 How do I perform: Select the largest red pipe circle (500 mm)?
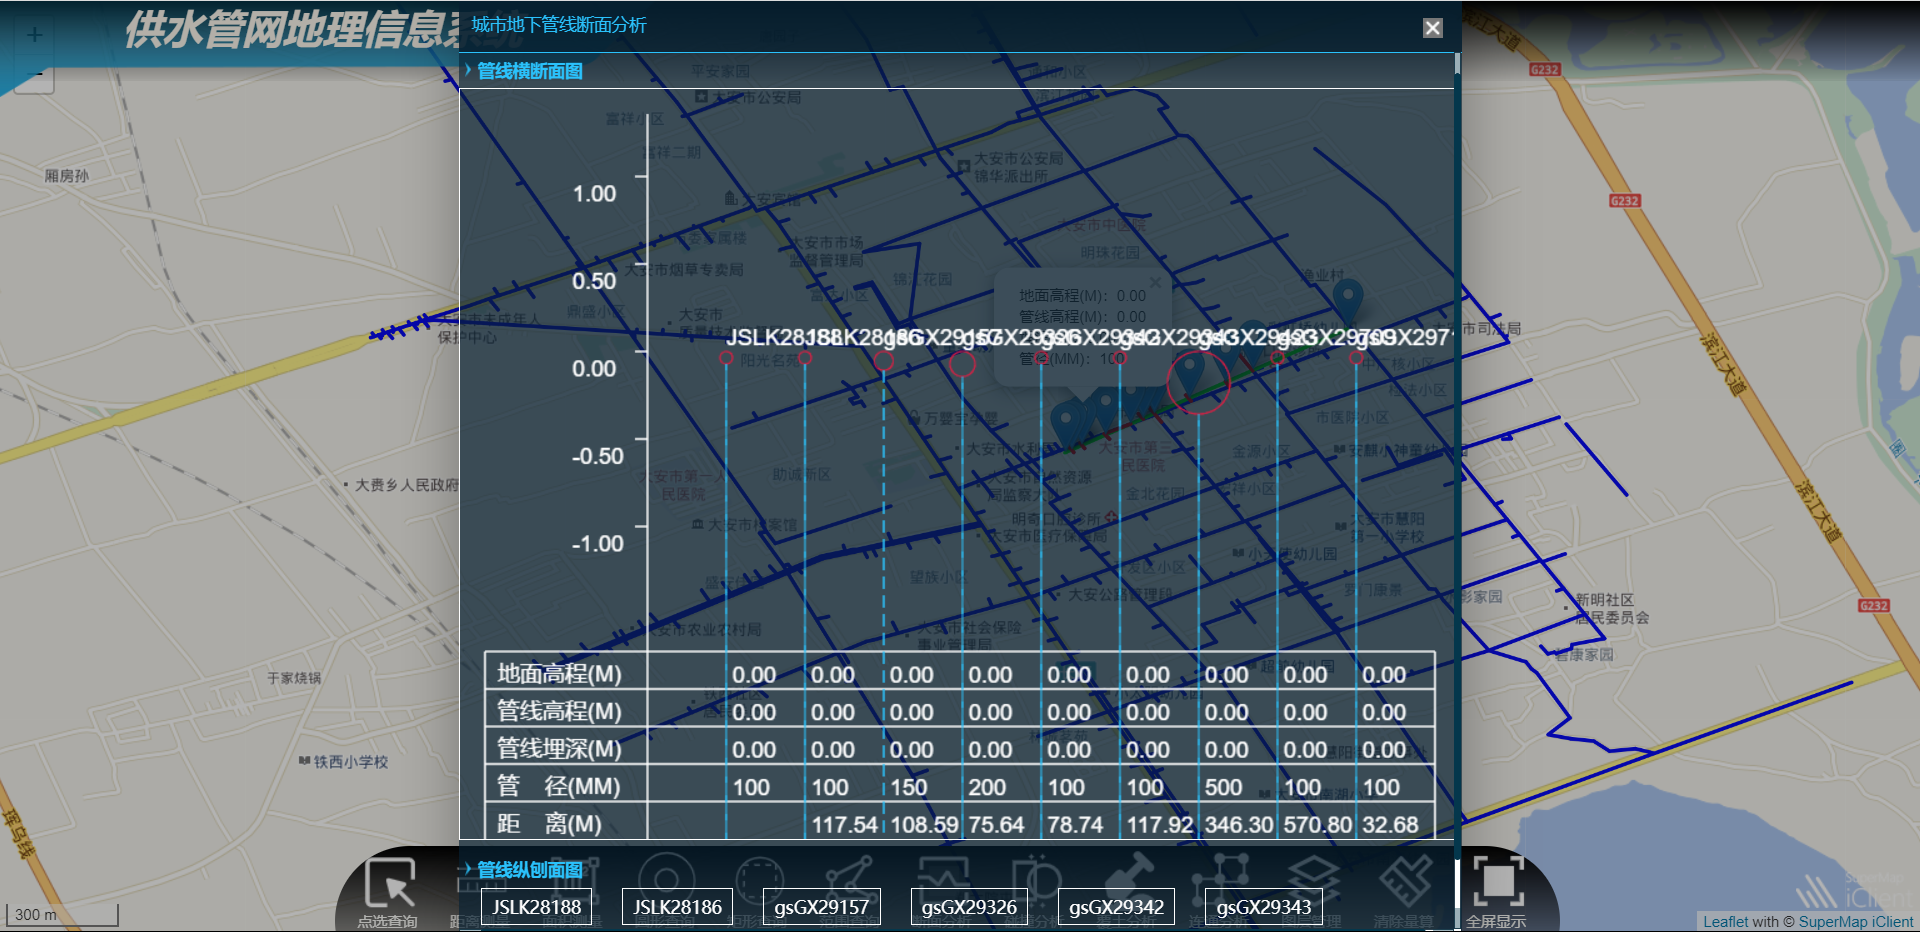(x=1198, y=382)
